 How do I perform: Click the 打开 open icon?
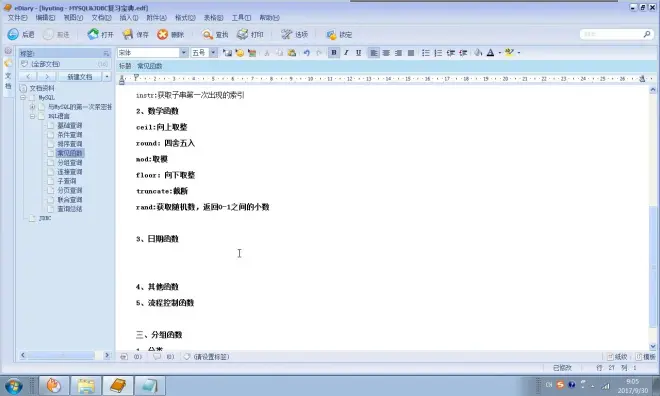click(93, 34)
